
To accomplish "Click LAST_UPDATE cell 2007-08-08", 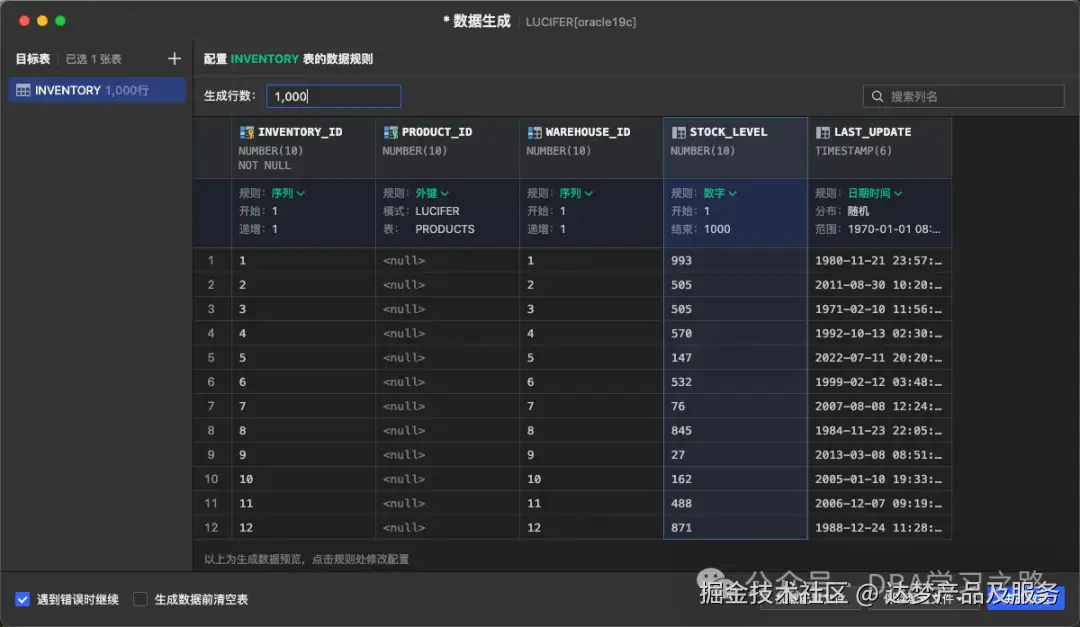I will tap(878, 407).
